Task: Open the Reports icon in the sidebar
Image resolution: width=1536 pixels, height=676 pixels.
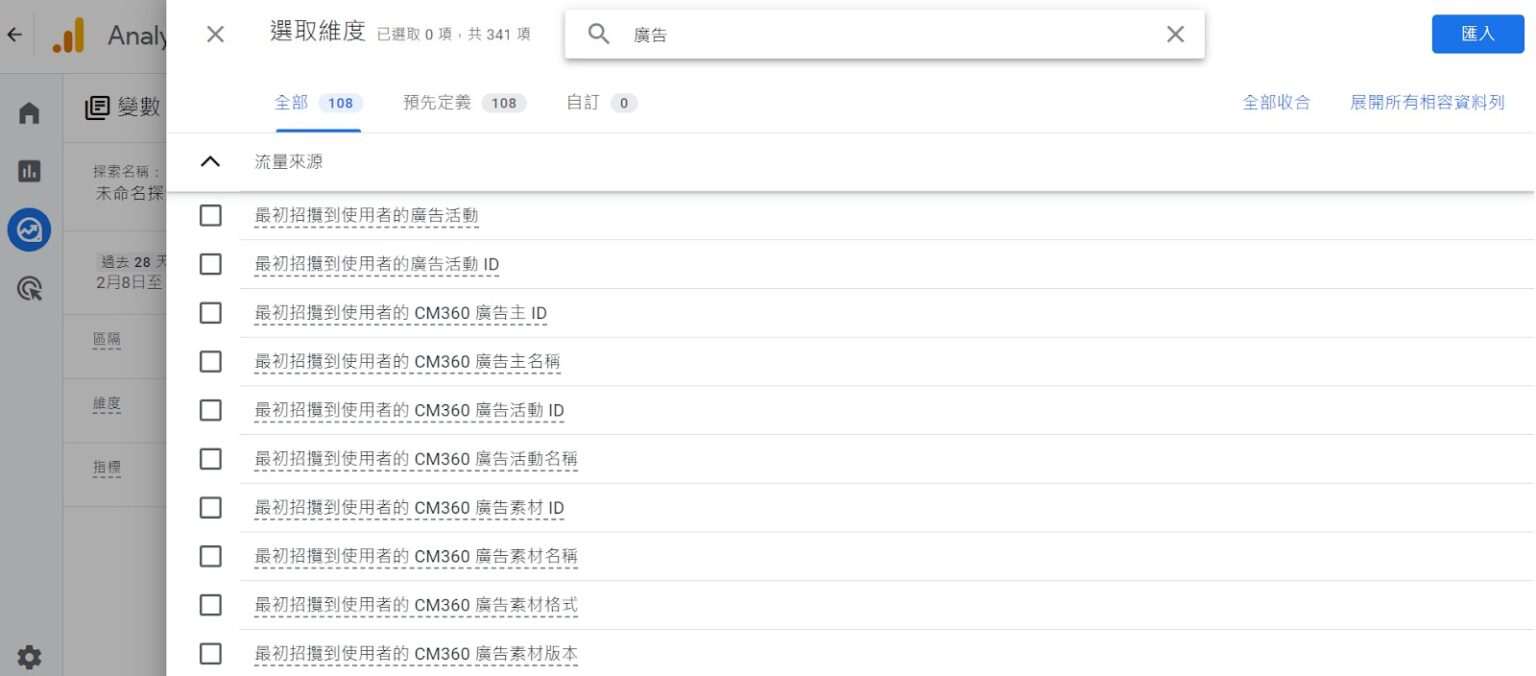Action: (x=29, y=171)
